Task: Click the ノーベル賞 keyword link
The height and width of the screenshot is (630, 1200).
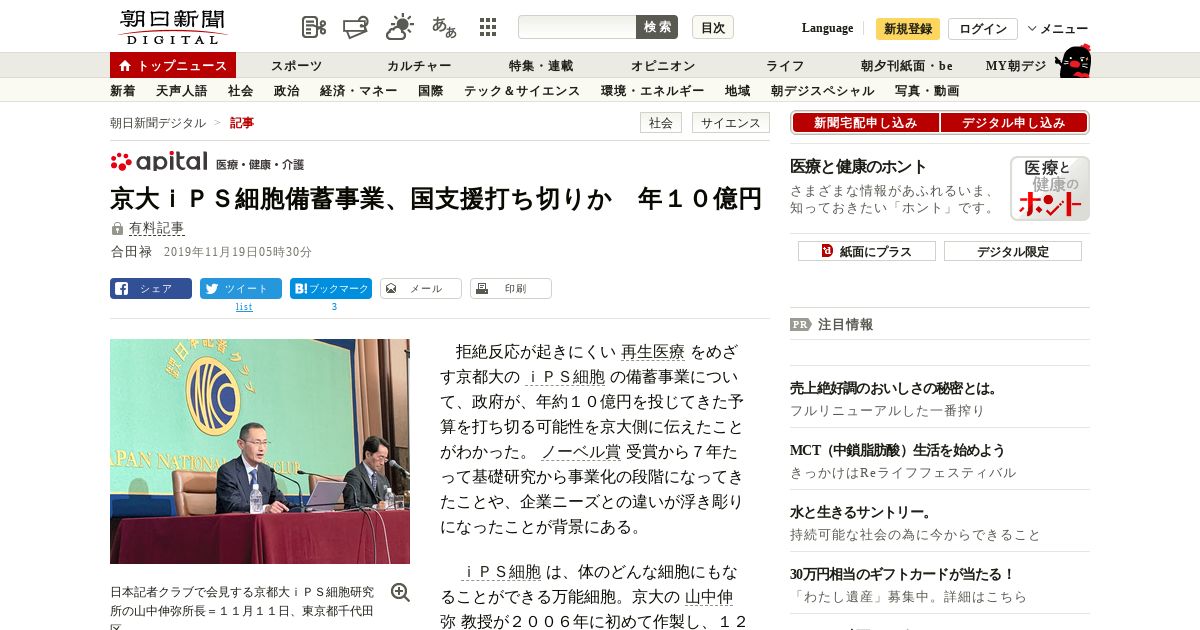Action: point(581,451)
